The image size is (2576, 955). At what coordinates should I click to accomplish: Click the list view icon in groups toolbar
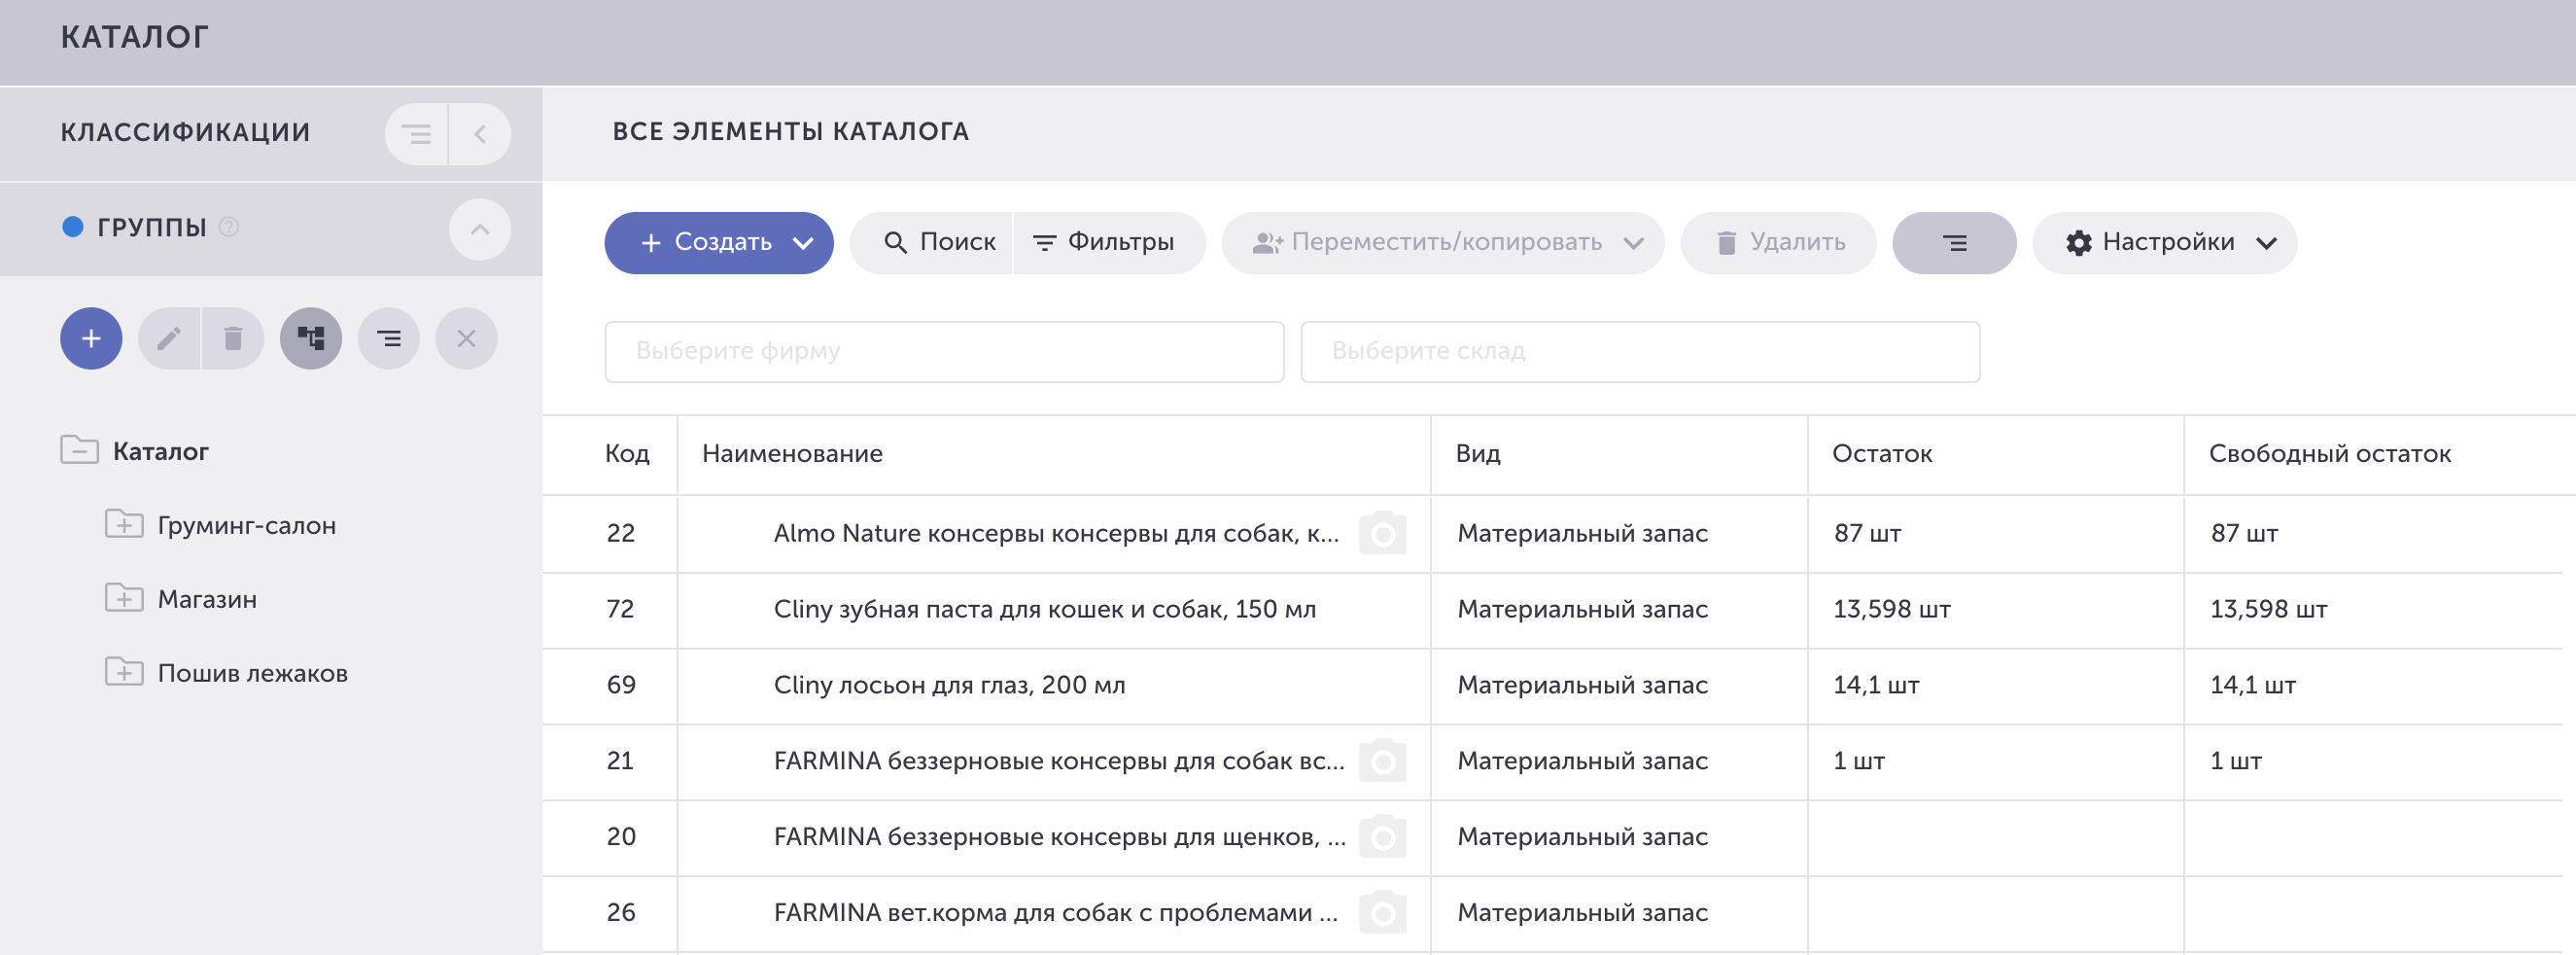pos(389,339)
